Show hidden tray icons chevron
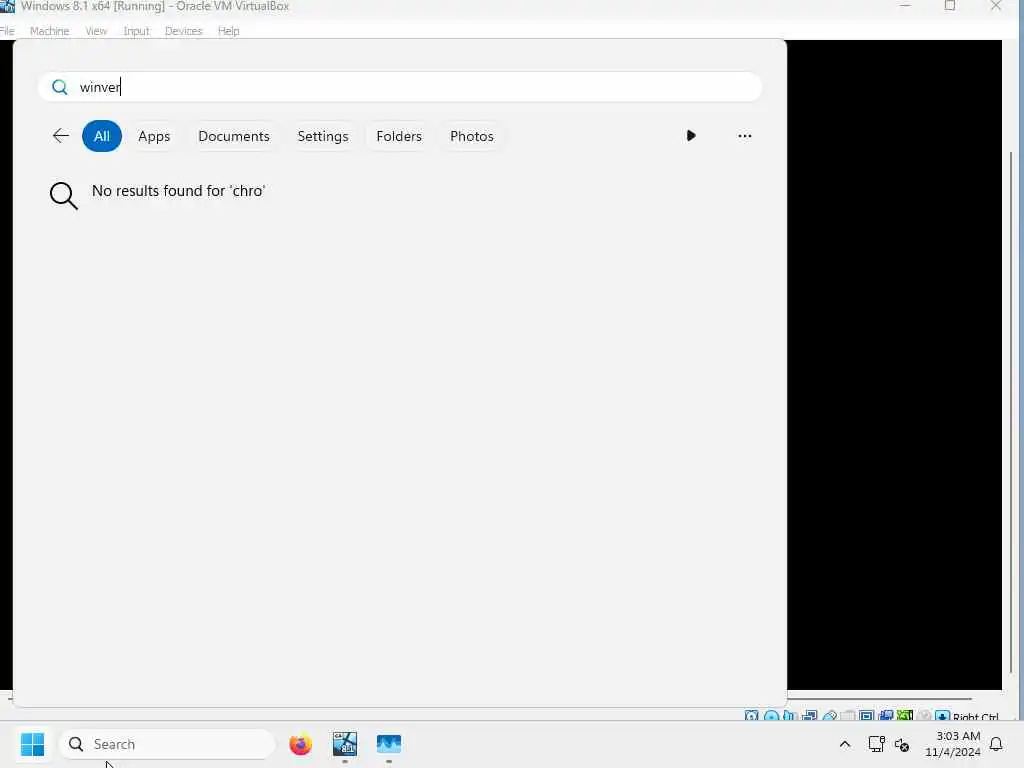Viewport: 1024px width, 768px height. 844,744
